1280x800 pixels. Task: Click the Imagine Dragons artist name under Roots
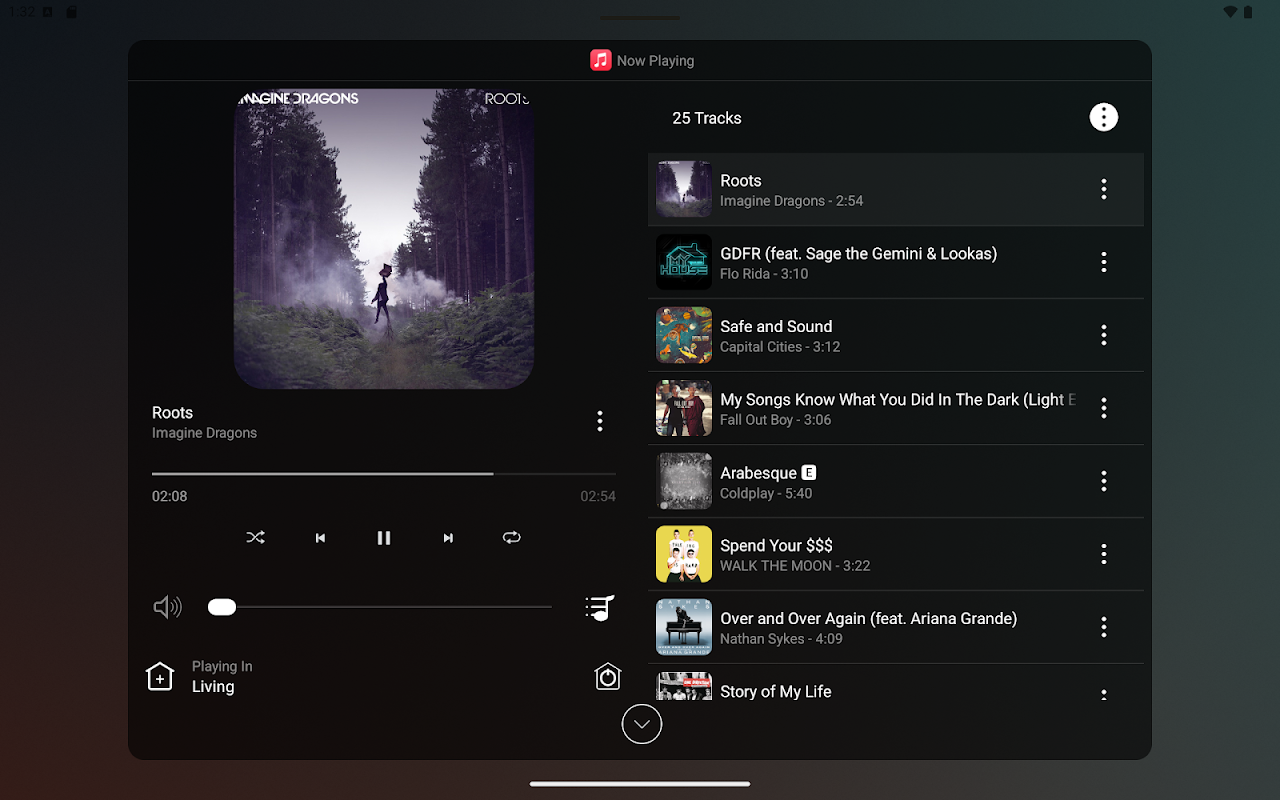(x=204, y=433)
